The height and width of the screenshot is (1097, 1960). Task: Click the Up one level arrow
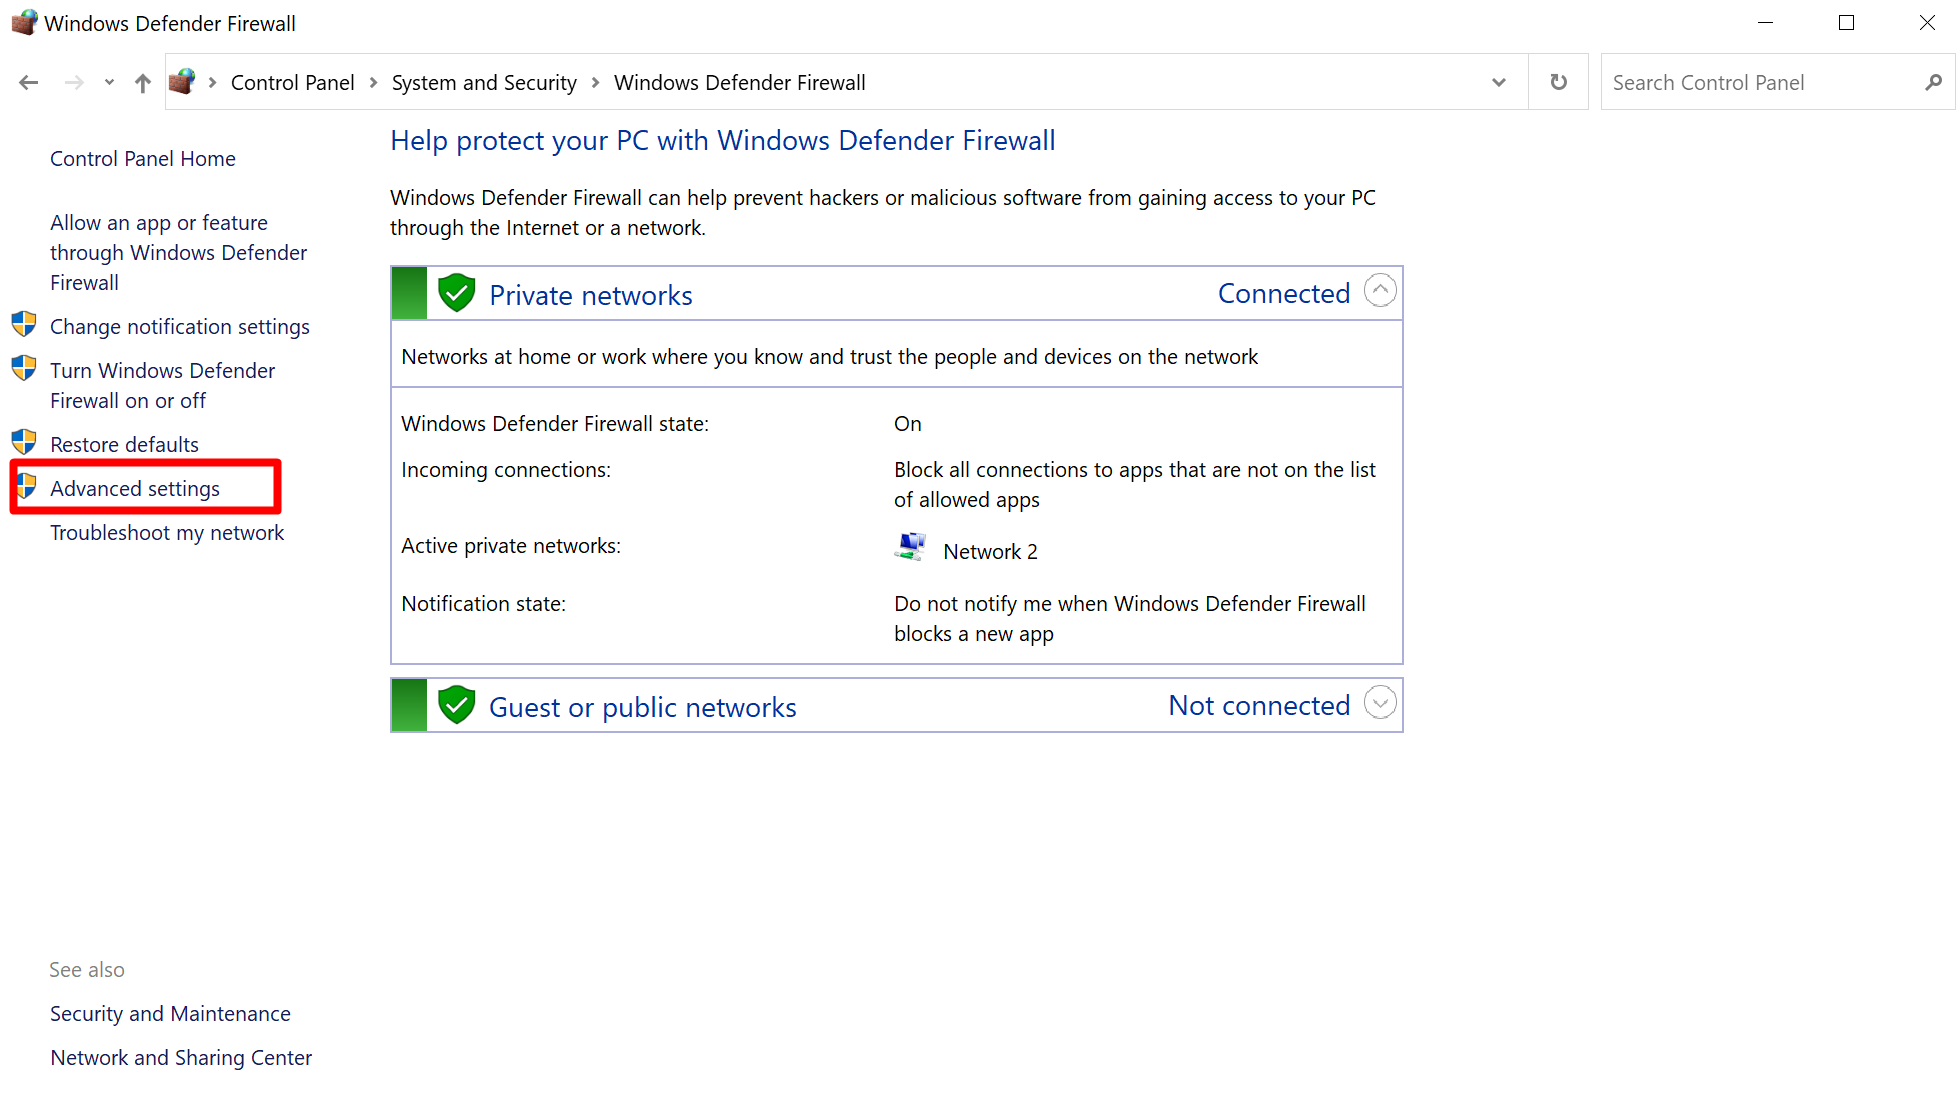pyautogui.click(x=143, y=83)
